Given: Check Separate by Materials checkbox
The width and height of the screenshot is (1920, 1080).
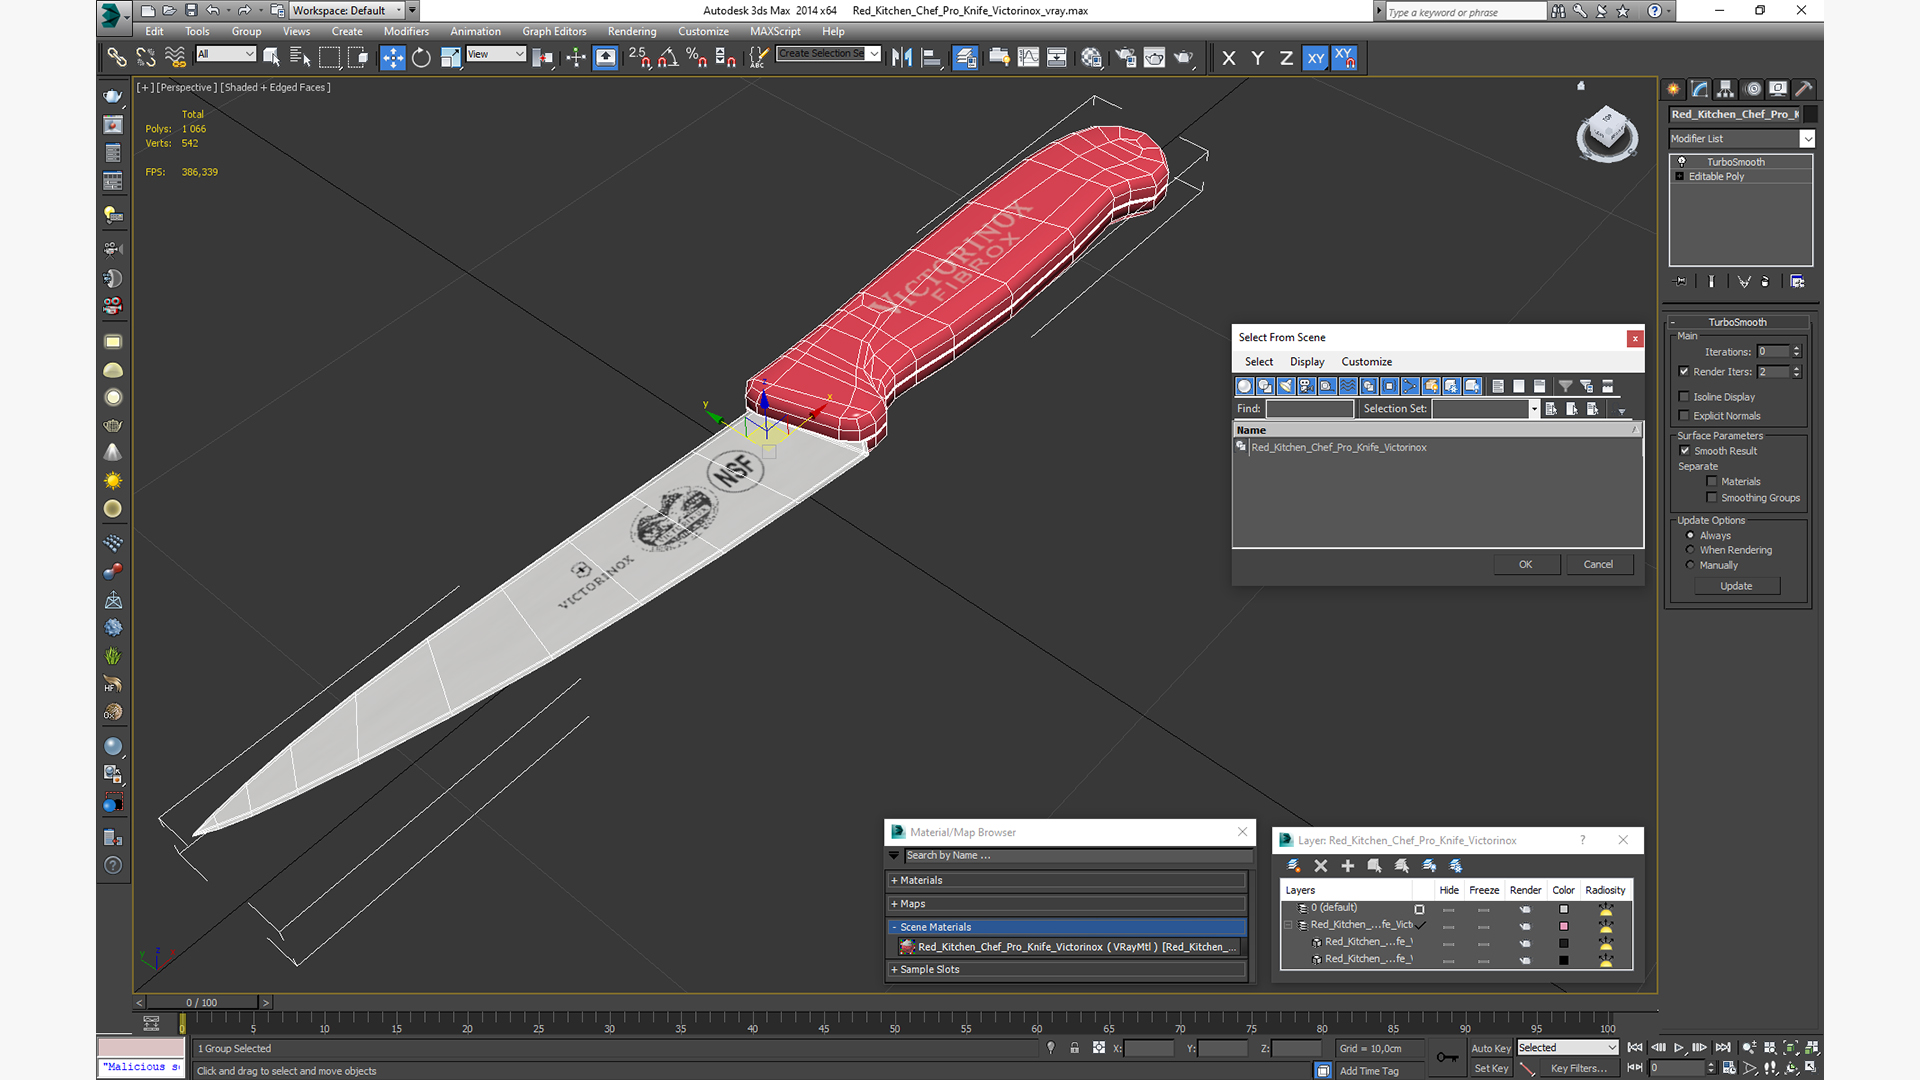Looking at the screenshot, I should [x=1712, y=481].
